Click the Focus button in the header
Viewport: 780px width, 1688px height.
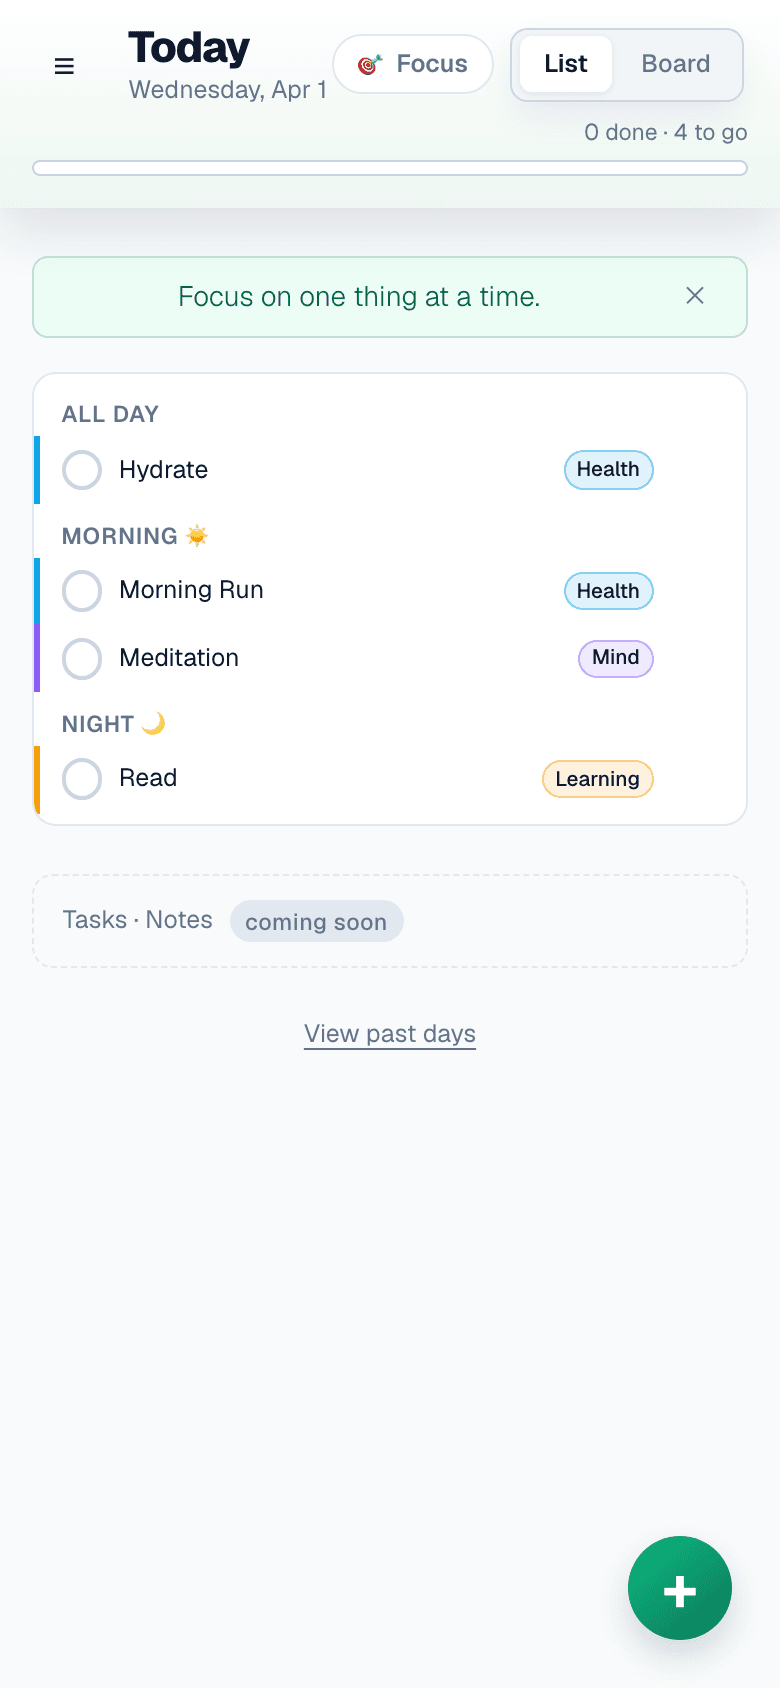[x=413, y=63]
